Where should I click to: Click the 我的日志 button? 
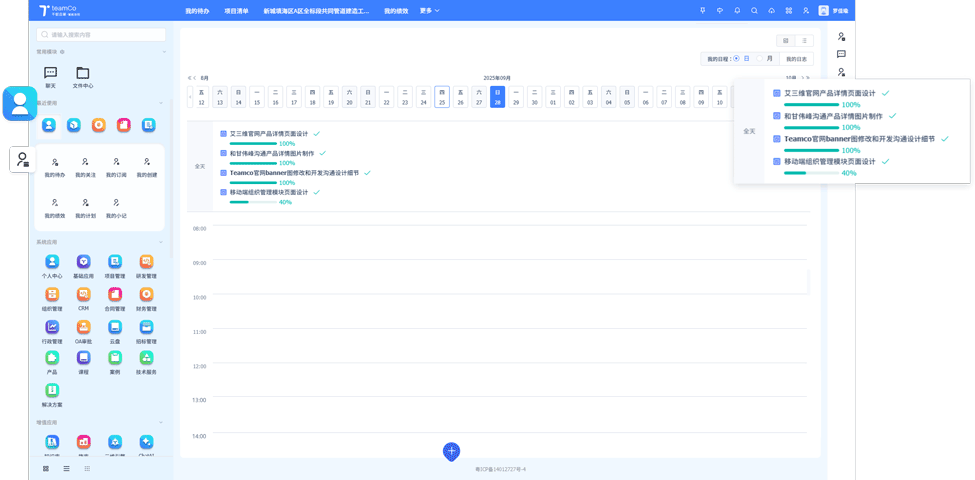(796, 59)
